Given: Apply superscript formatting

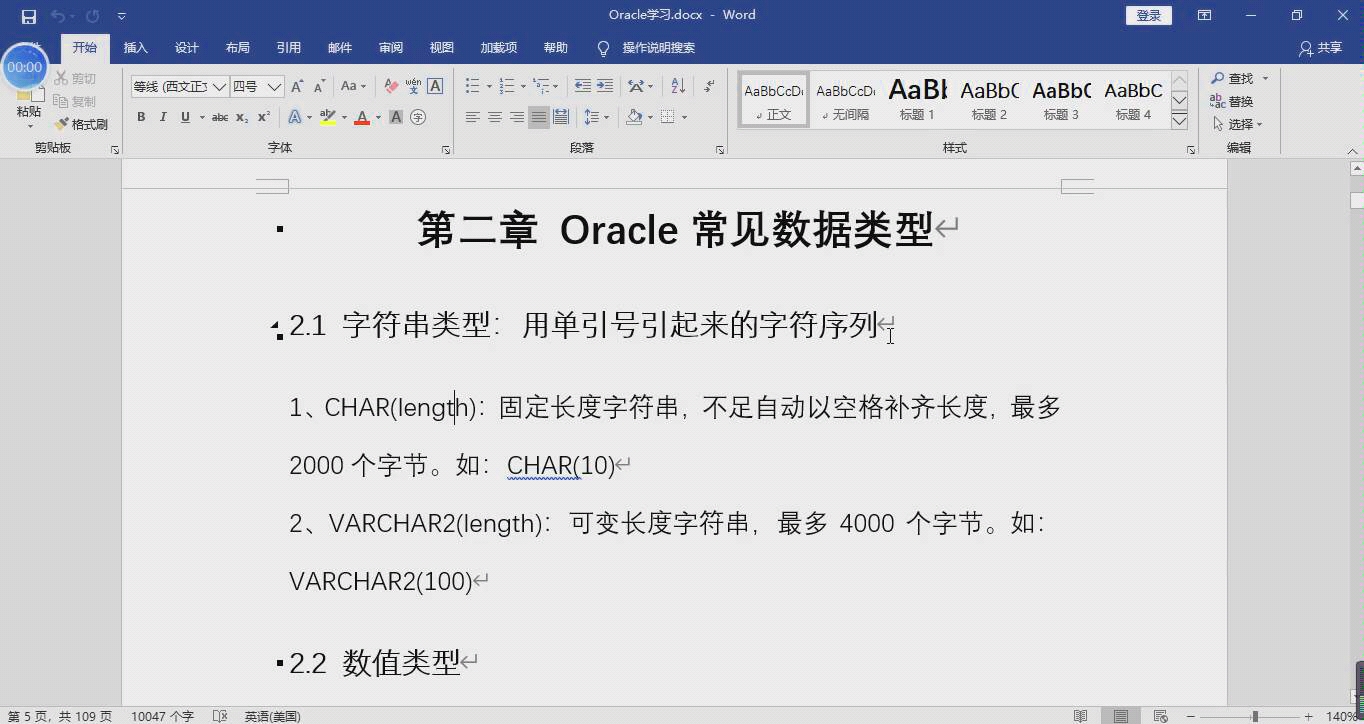Looking at the screenshot, I should tap(264, 117).
